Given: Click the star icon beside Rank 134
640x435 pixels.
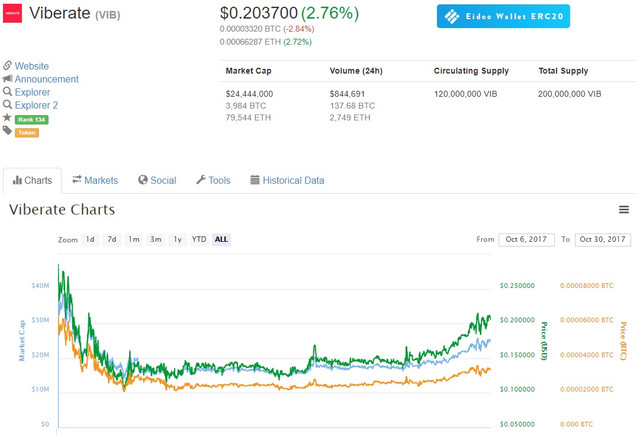Looking at the screenshot, I should pos(7,118).
